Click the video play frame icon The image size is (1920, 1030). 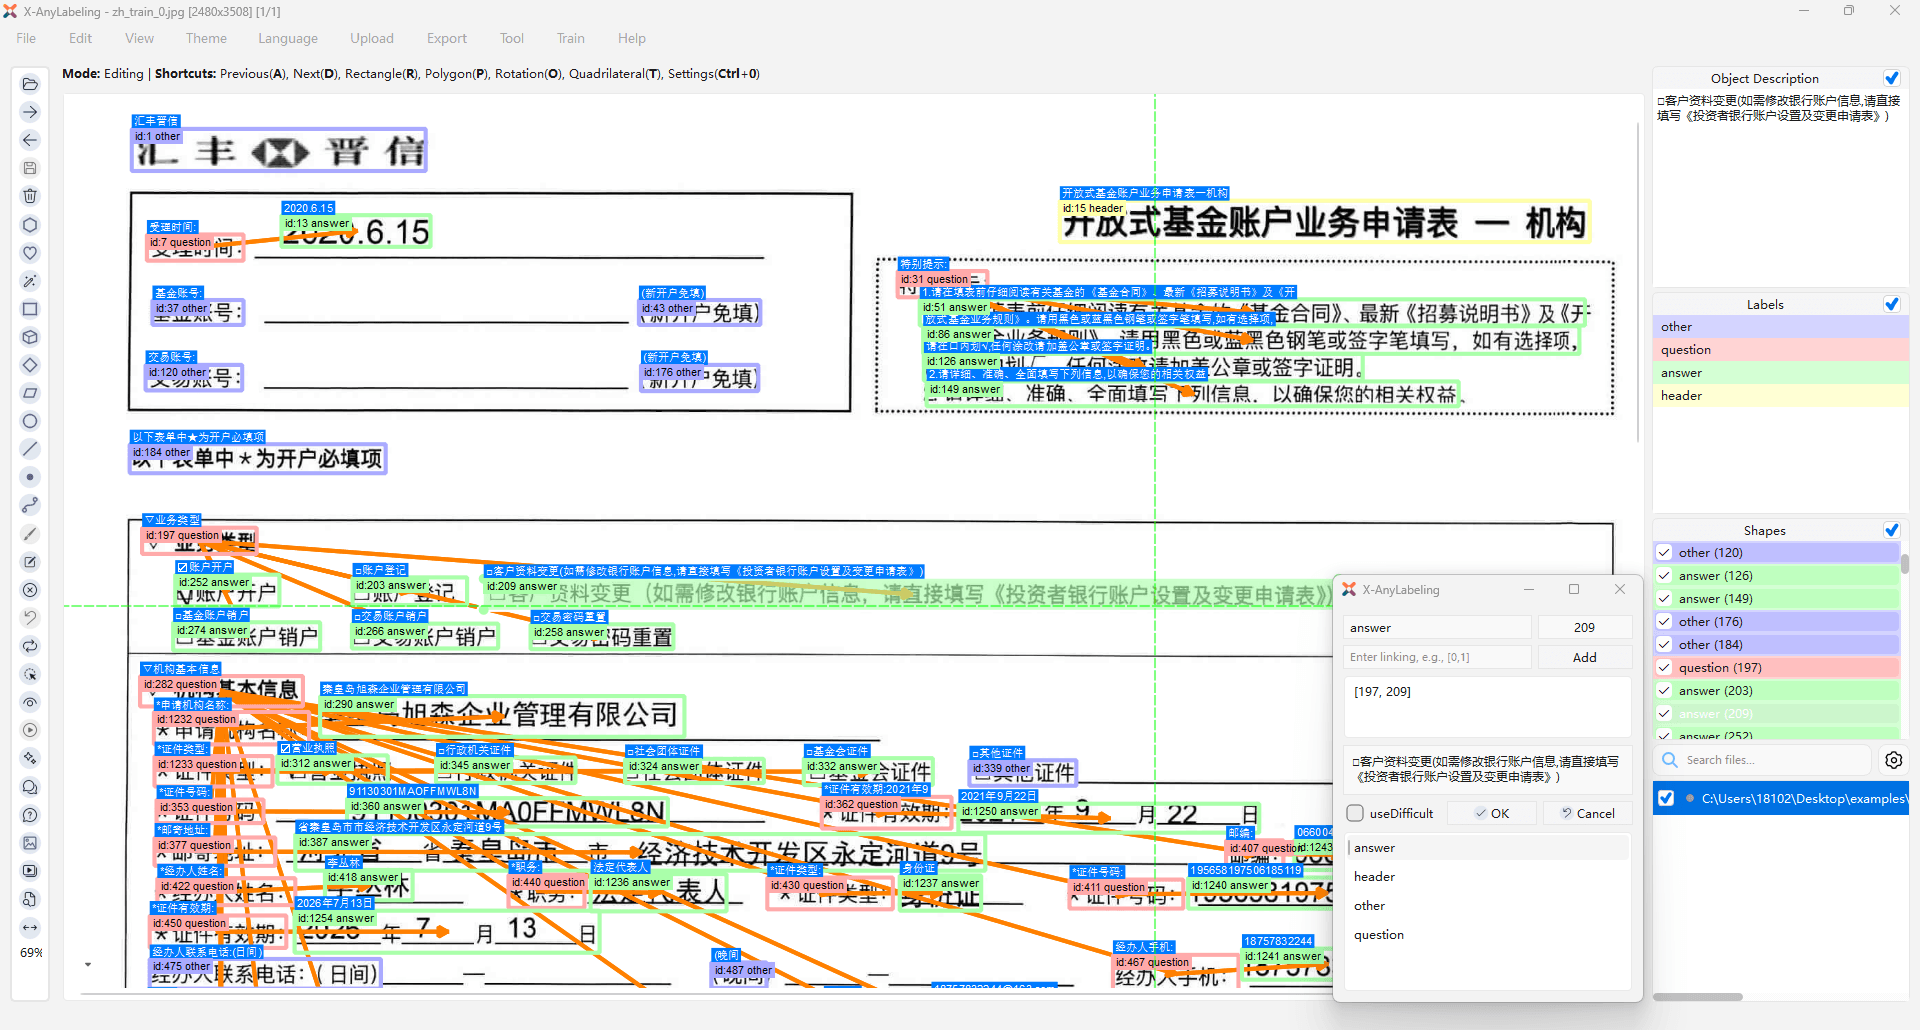tap(30, 871)
